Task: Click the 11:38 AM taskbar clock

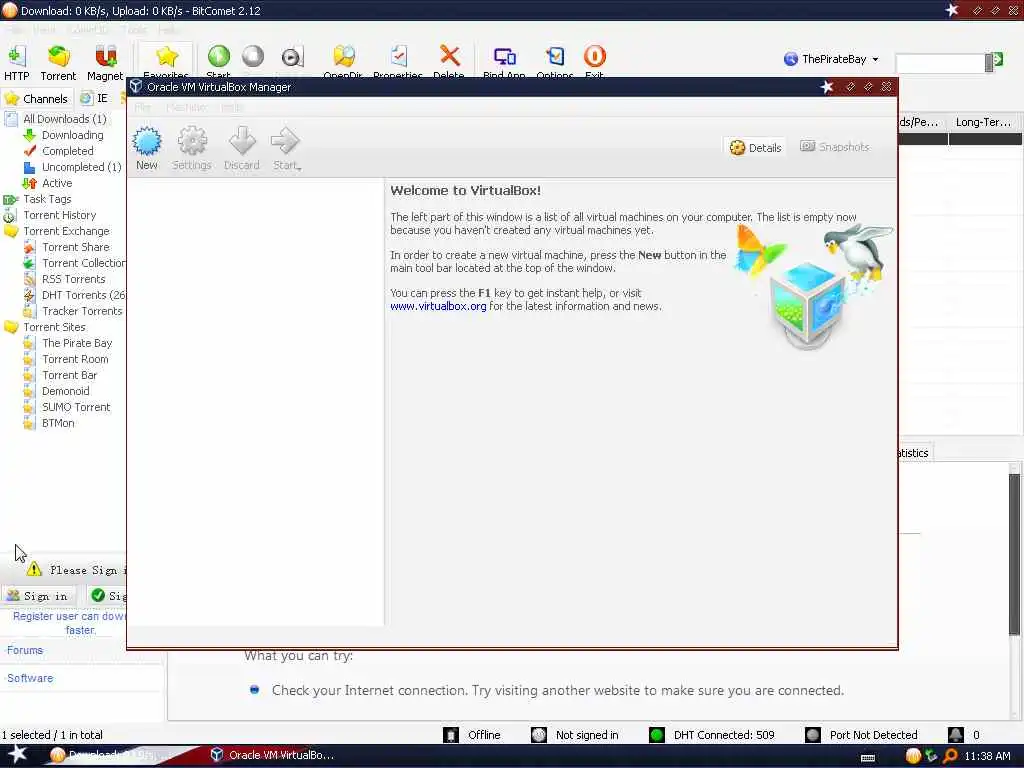Action: [x=987, y=756]
